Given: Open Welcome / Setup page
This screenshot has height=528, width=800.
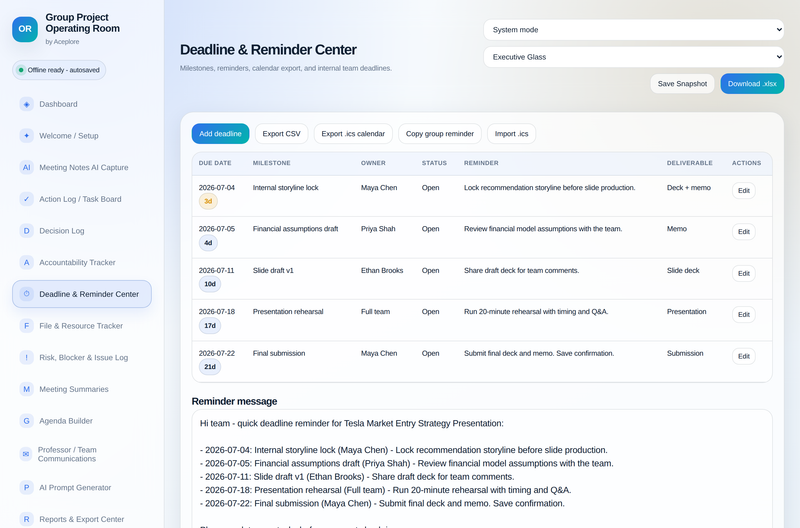Looking at the screenshot, I should pyautogui.click(x=82, y=136).
